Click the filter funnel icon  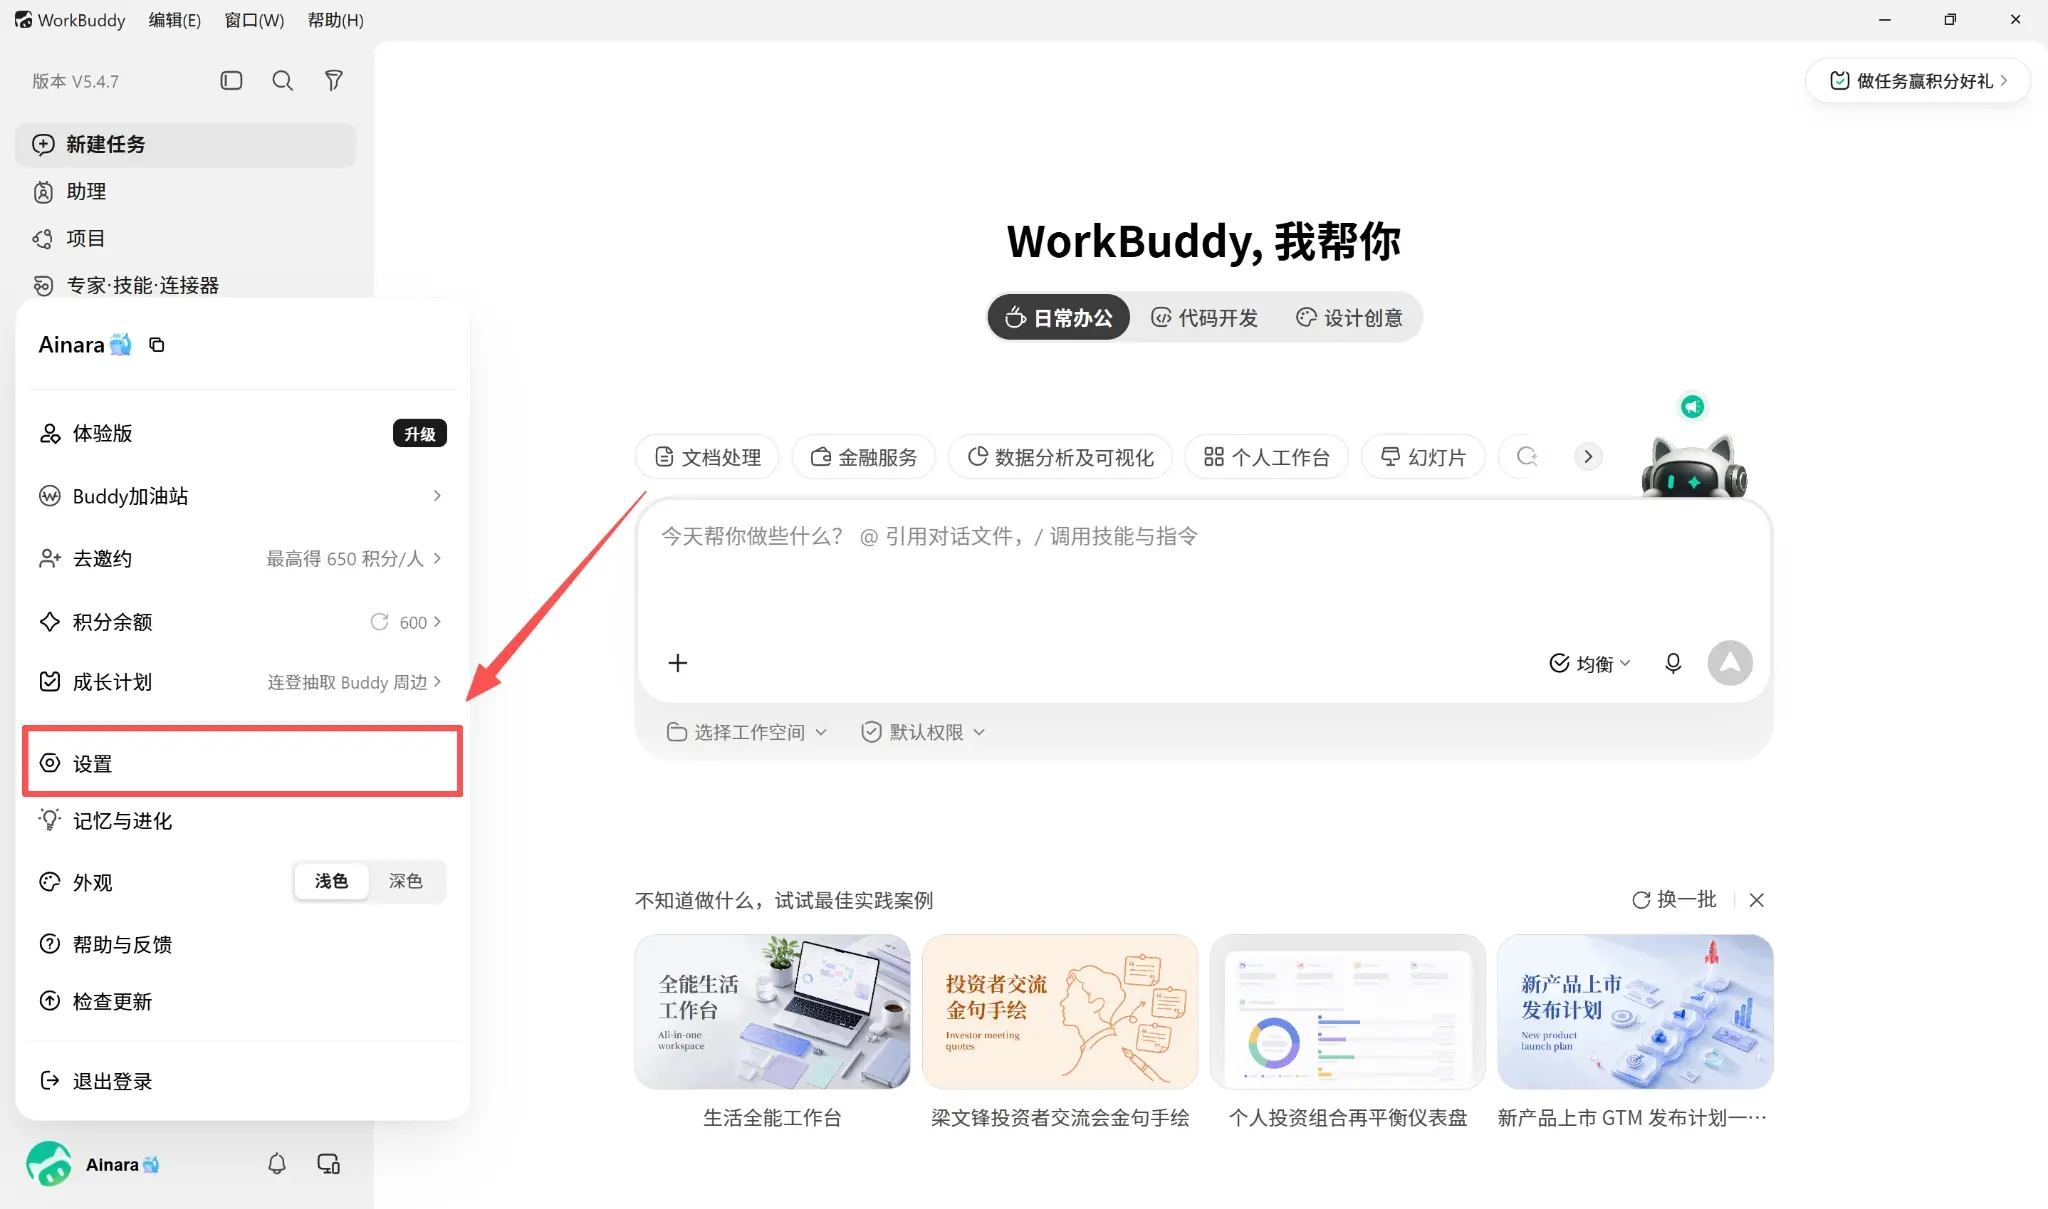coord(334,80)
